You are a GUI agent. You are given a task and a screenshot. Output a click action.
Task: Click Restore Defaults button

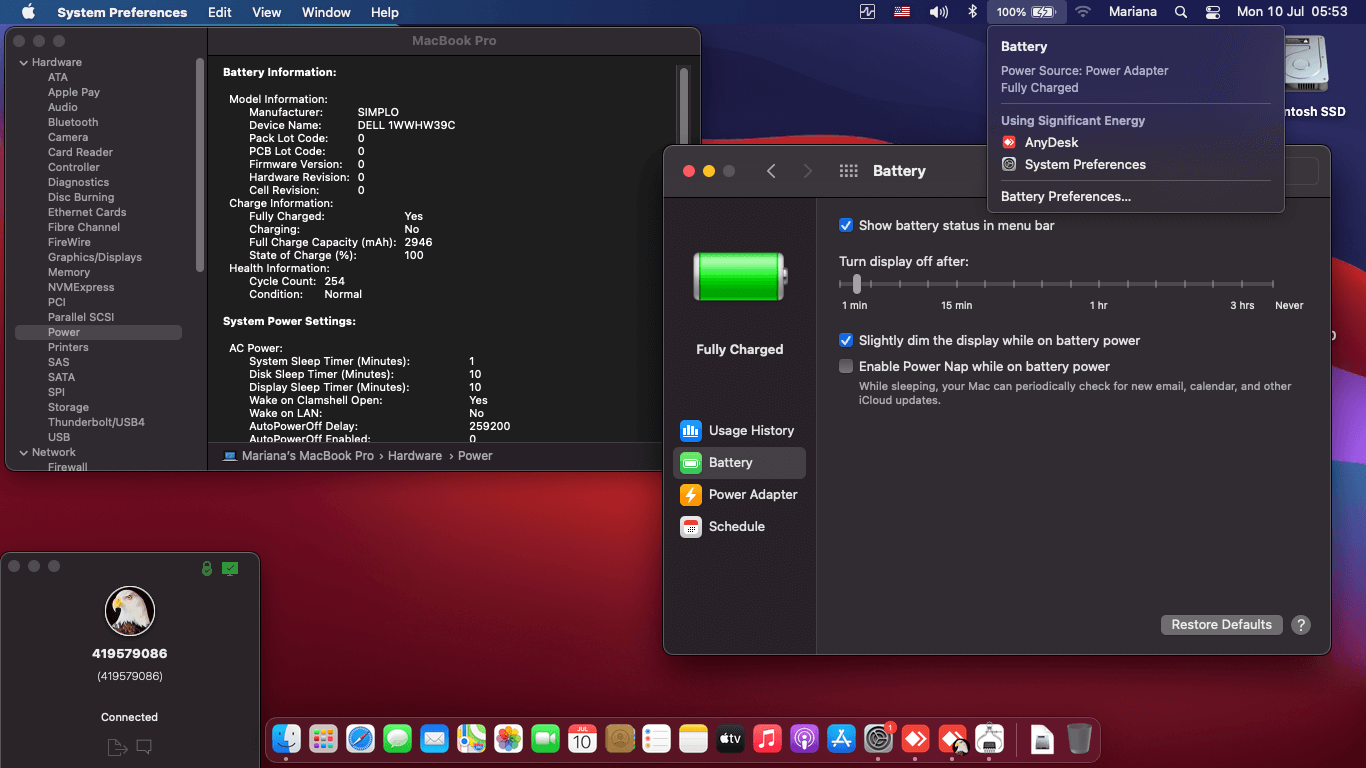point(1221,625)
